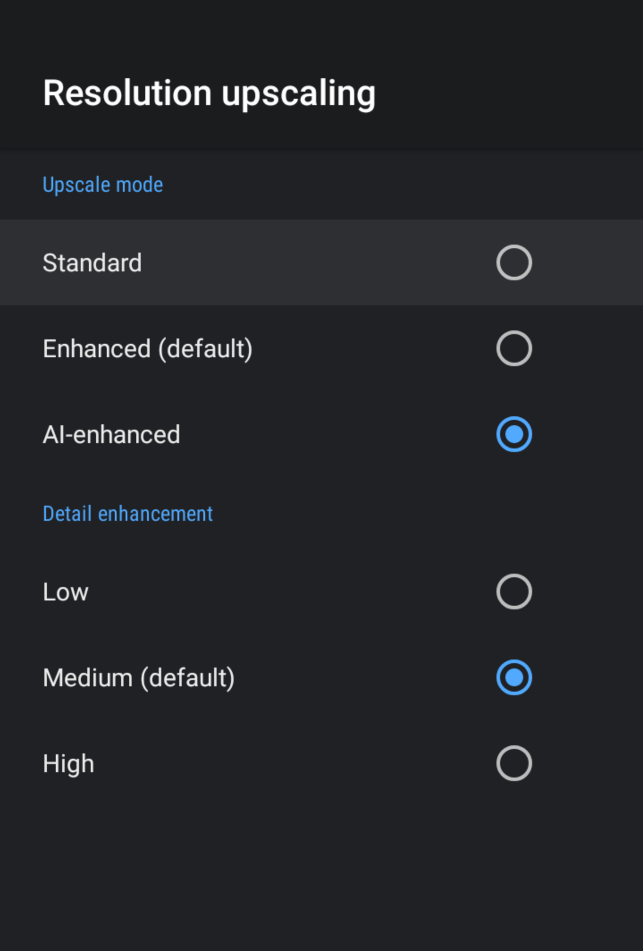Select the Enhanced (default) radio button
The width and height of the screenshot is (643, 951).
(514, 349)
